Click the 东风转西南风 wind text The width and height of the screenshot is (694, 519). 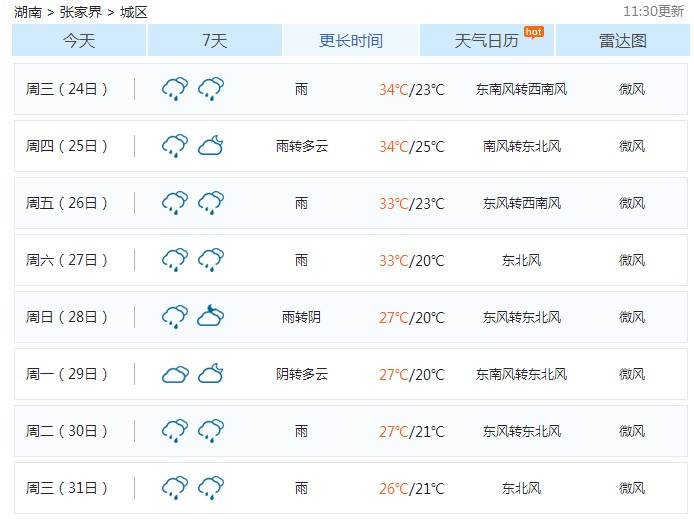pos(521,203)
